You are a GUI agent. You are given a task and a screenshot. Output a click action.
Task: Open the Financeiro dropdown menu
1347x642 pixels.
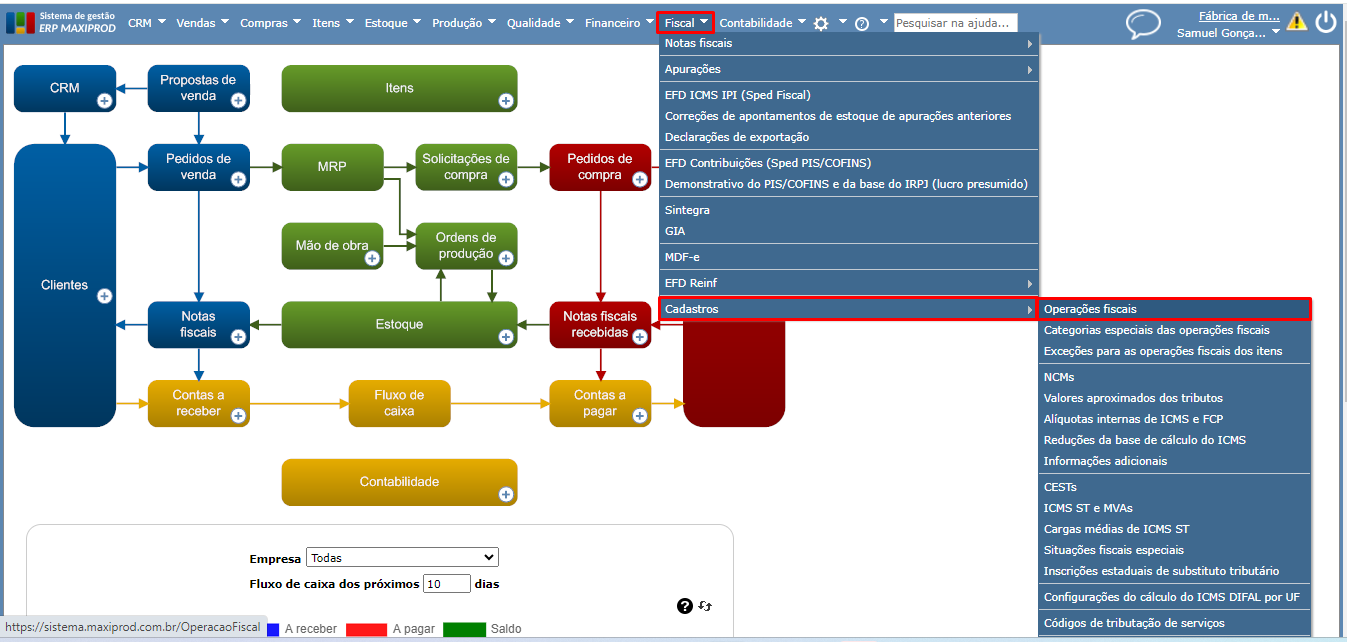click(619, 23)
